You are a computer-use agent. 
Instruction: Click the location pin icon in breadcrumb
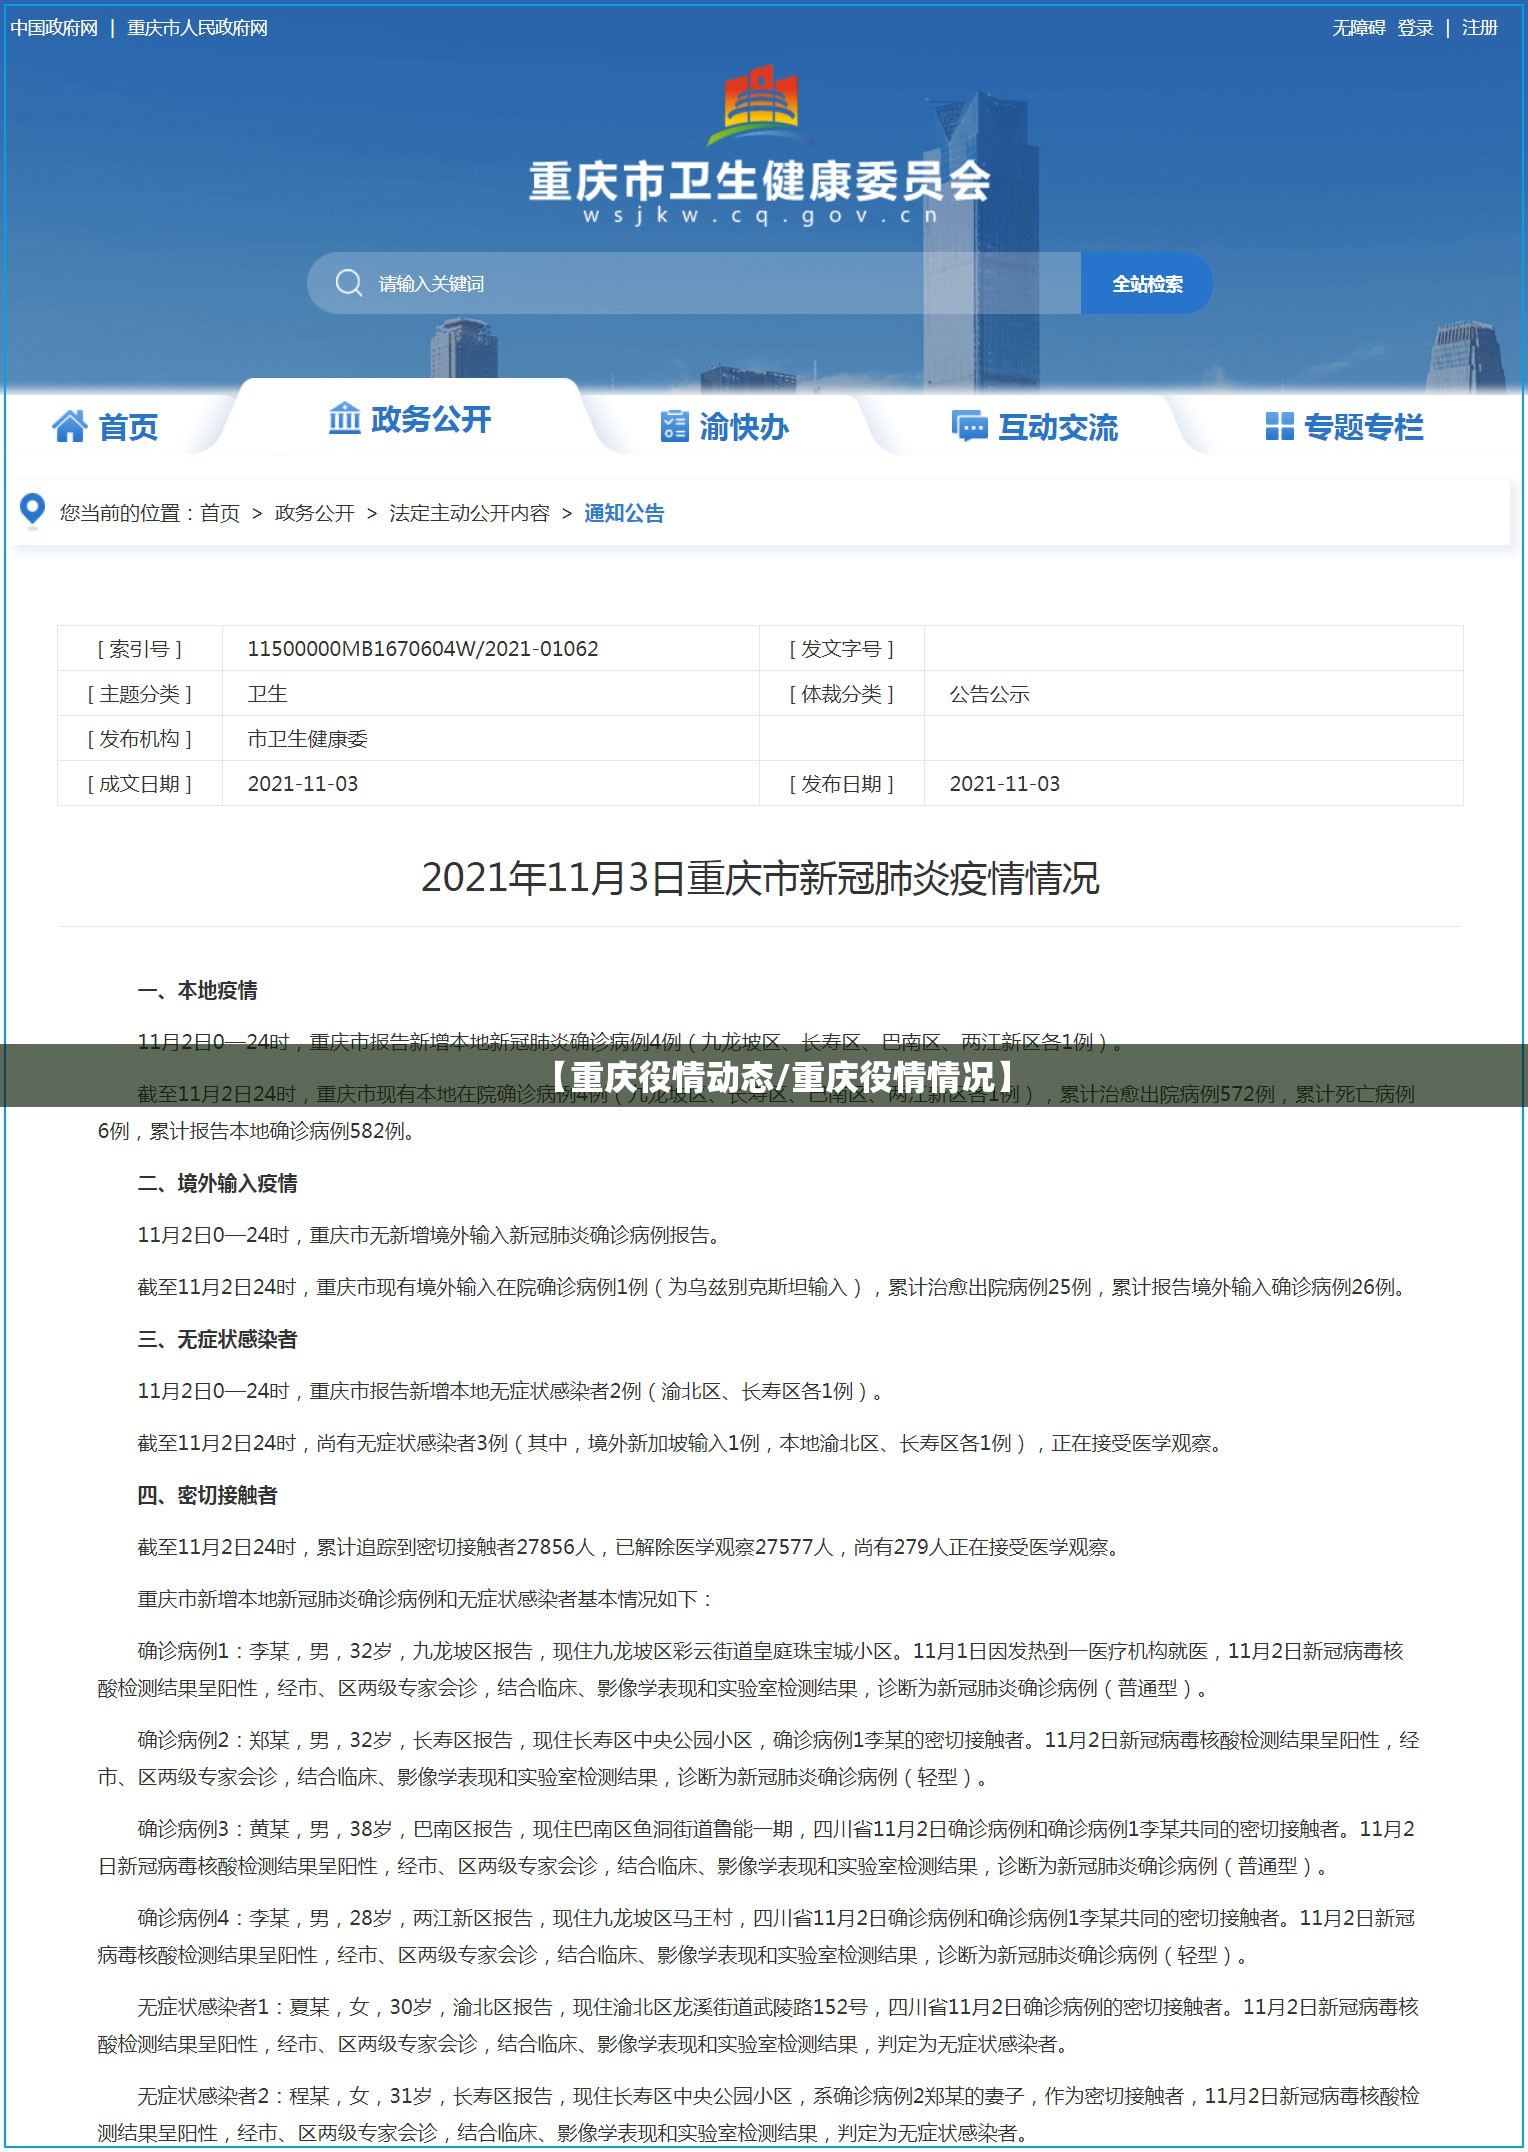[33, 511]
